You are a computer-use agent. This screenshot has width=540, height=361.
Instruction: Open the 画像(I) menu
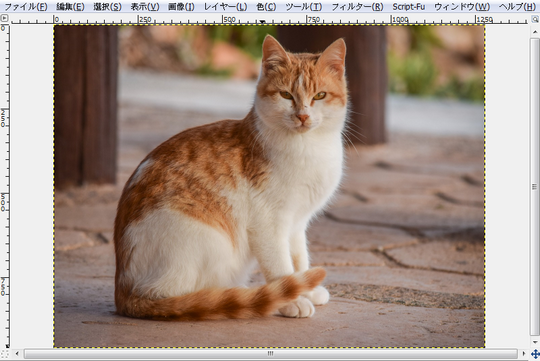pyautogui.click(x=181, y=6)
